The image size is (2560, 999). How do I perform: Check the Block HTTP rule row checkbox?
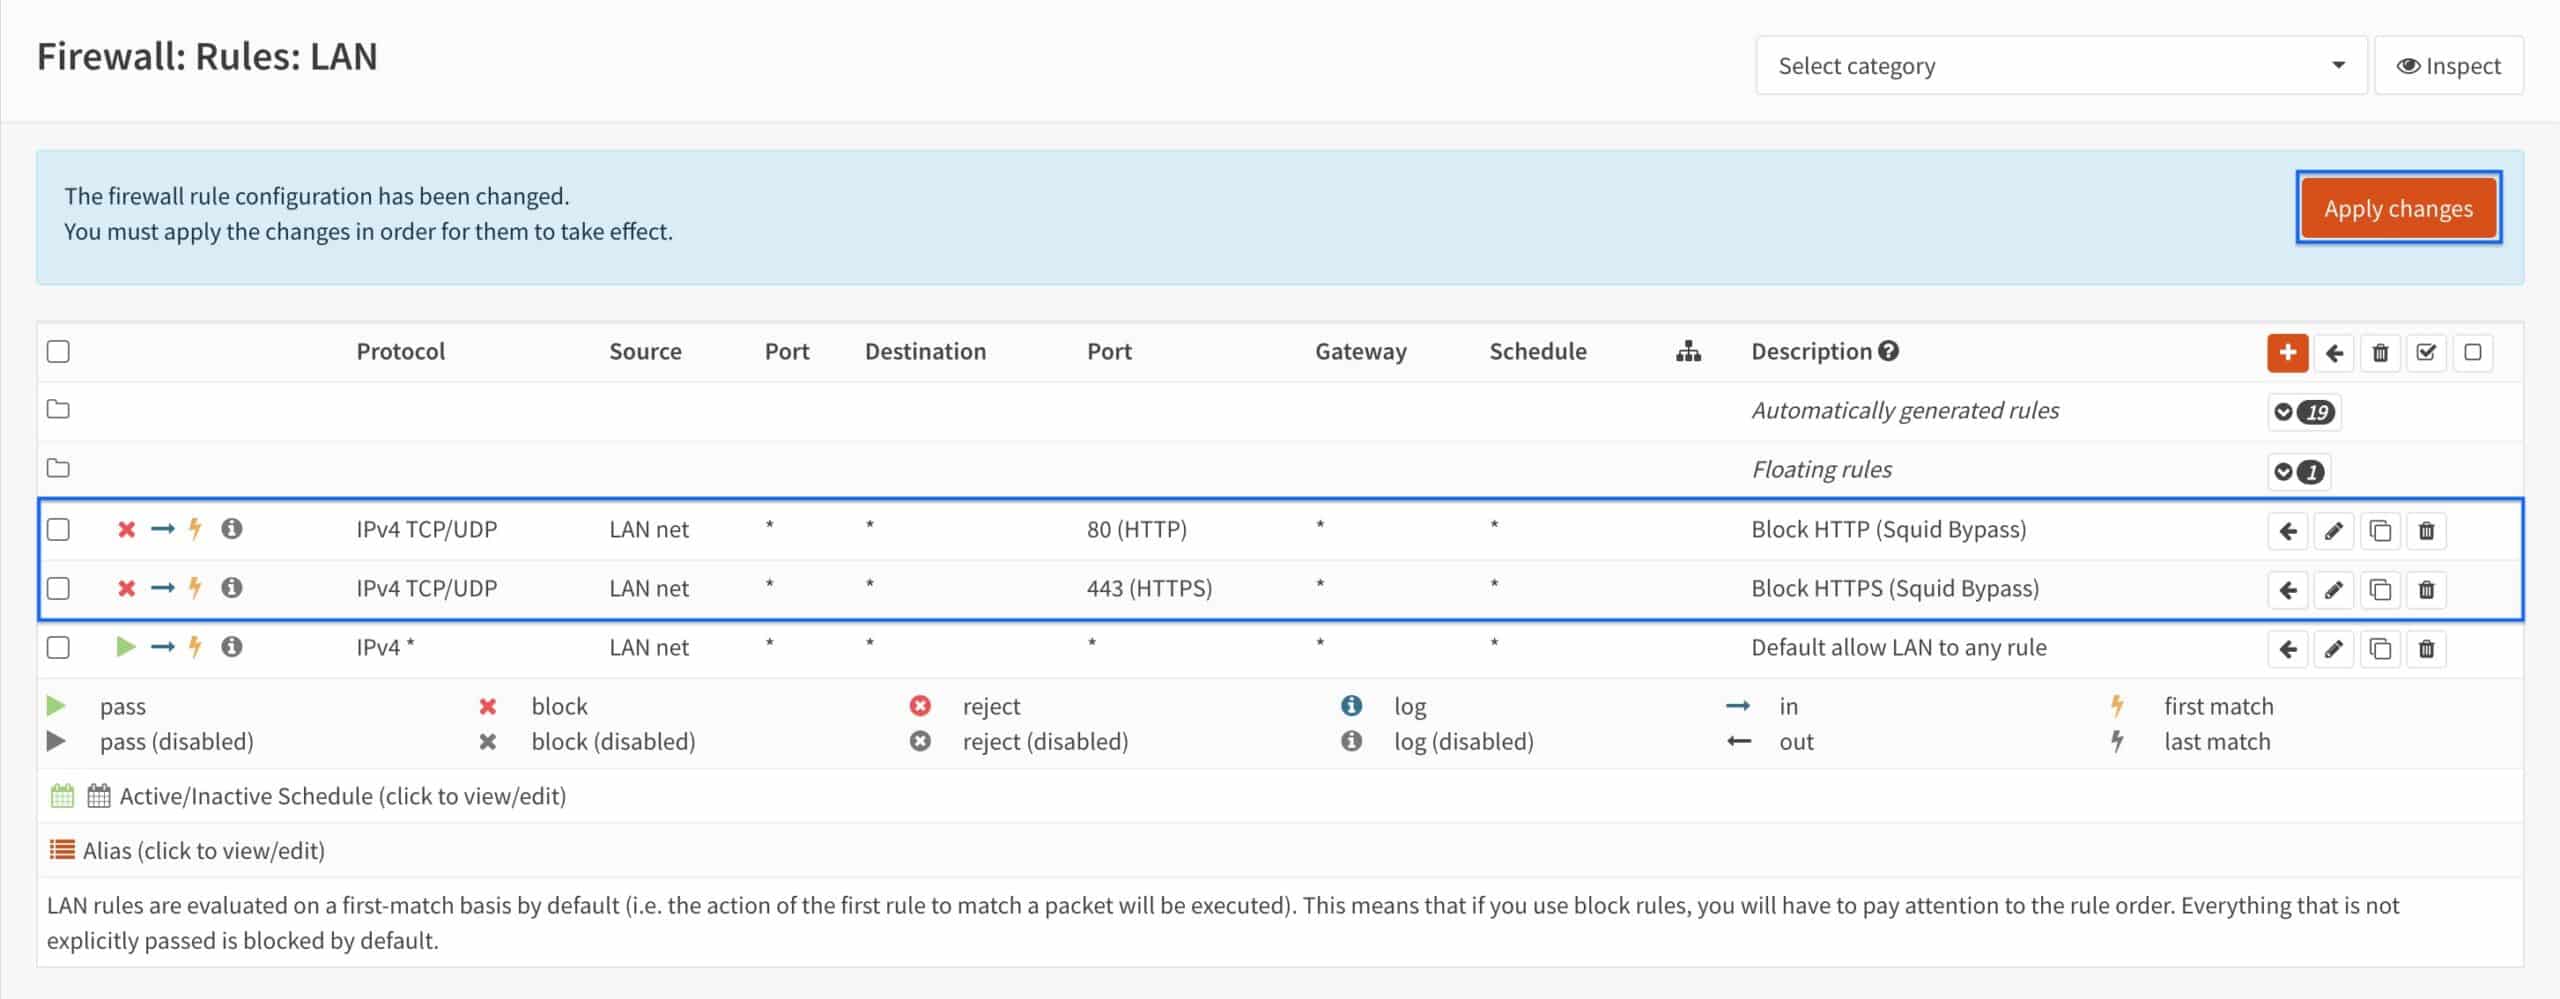click(58, 531)
